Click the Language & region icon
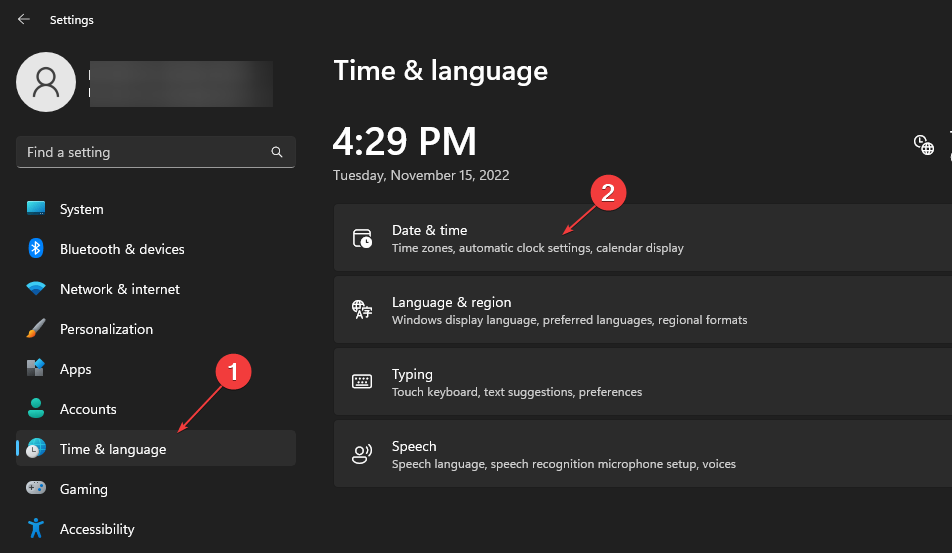Image resolution: width=952 pixels, height=553 pixels. (x=362, y=310)
